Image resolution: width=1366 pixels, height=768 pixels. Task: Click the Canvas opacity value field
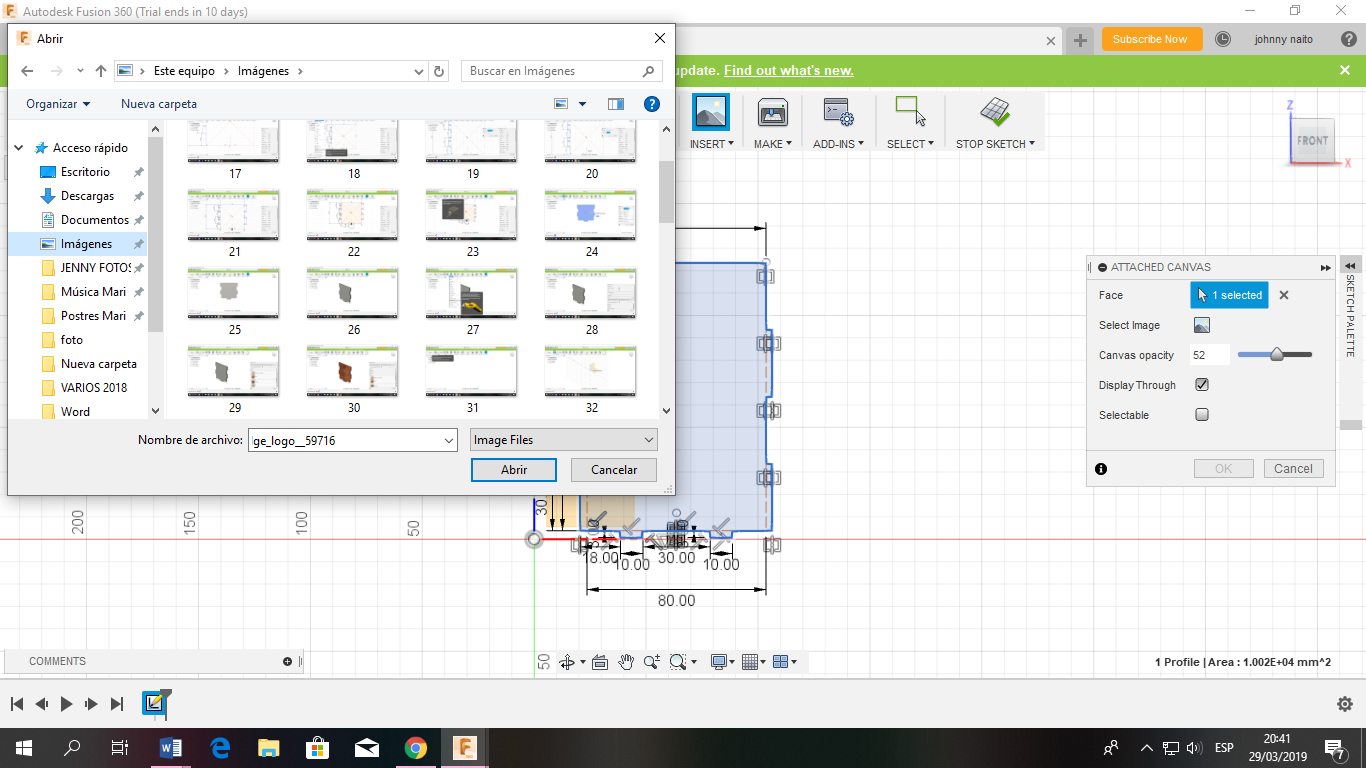click(1209, 355)
